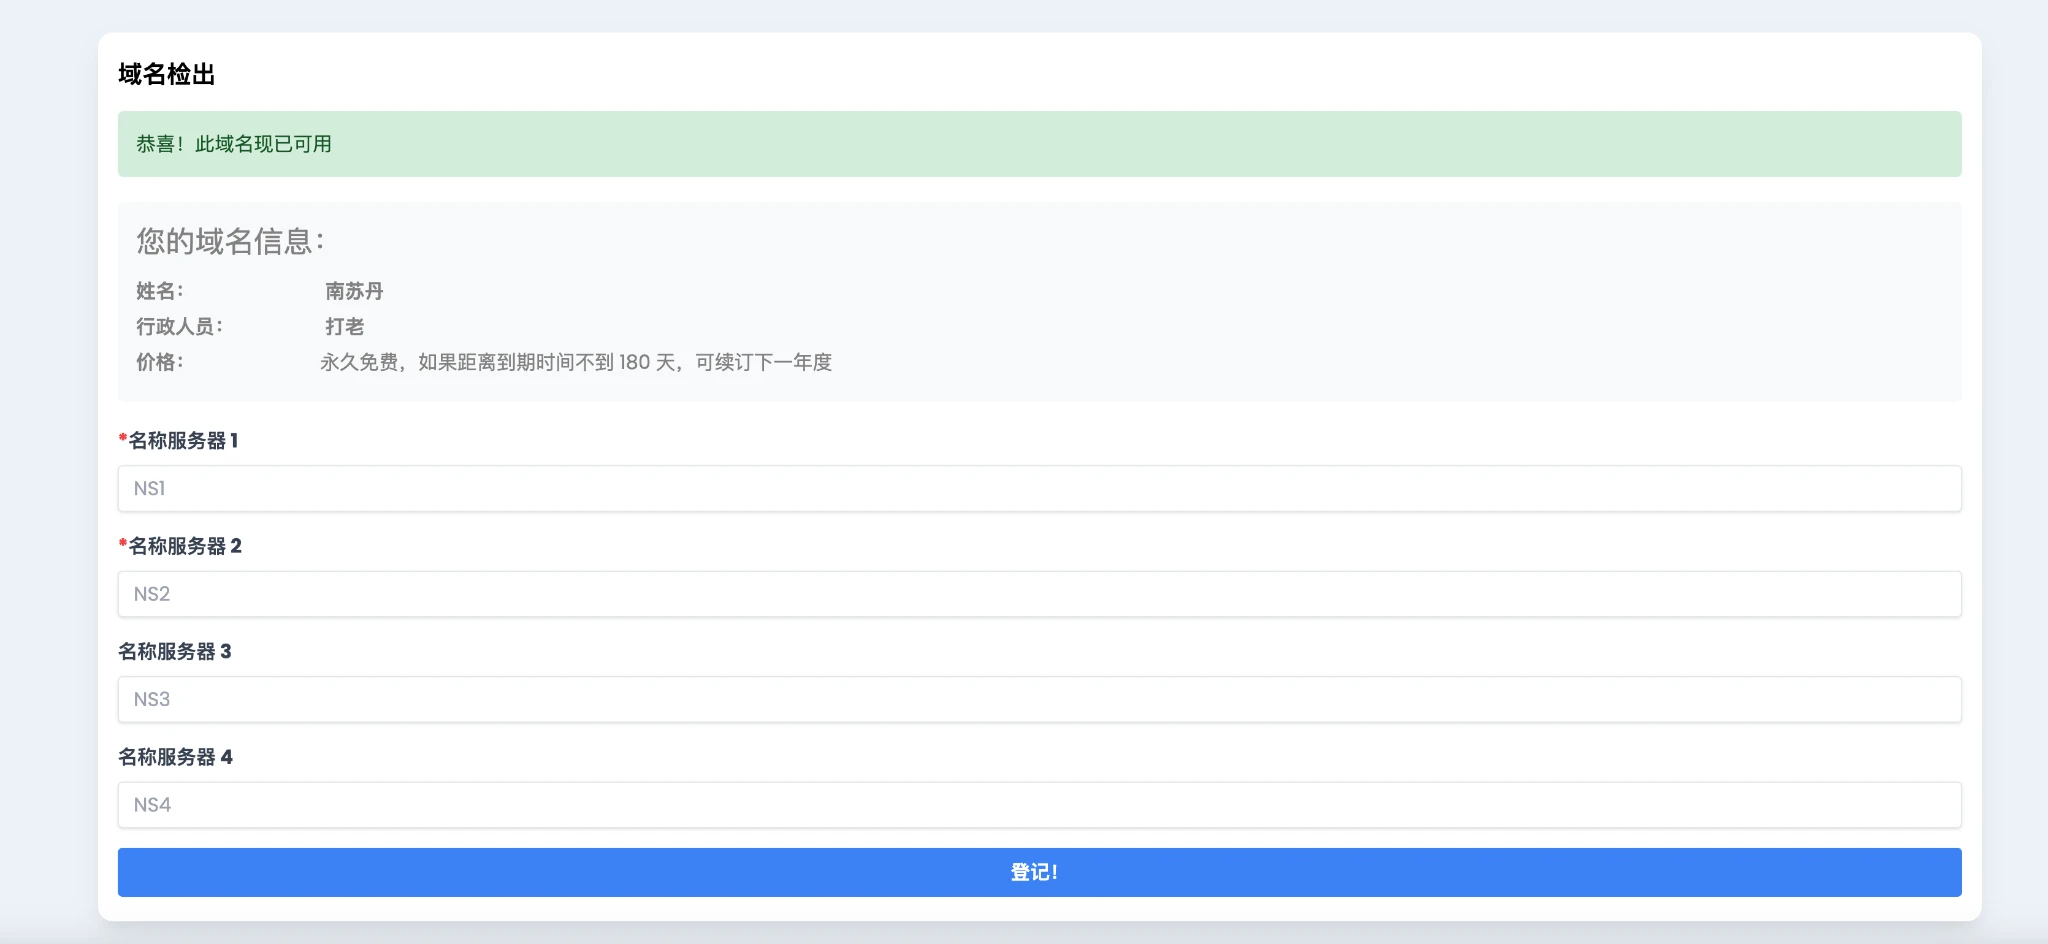2048x944 pixels.
Task: Click the 价格 label
Action: (160, 362)
